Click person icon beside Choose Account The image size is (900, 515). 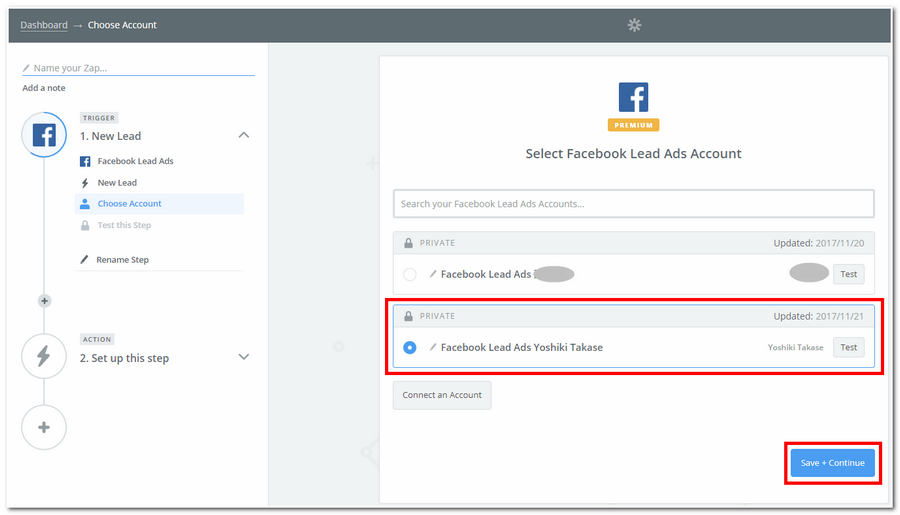(x=85, y=204)
